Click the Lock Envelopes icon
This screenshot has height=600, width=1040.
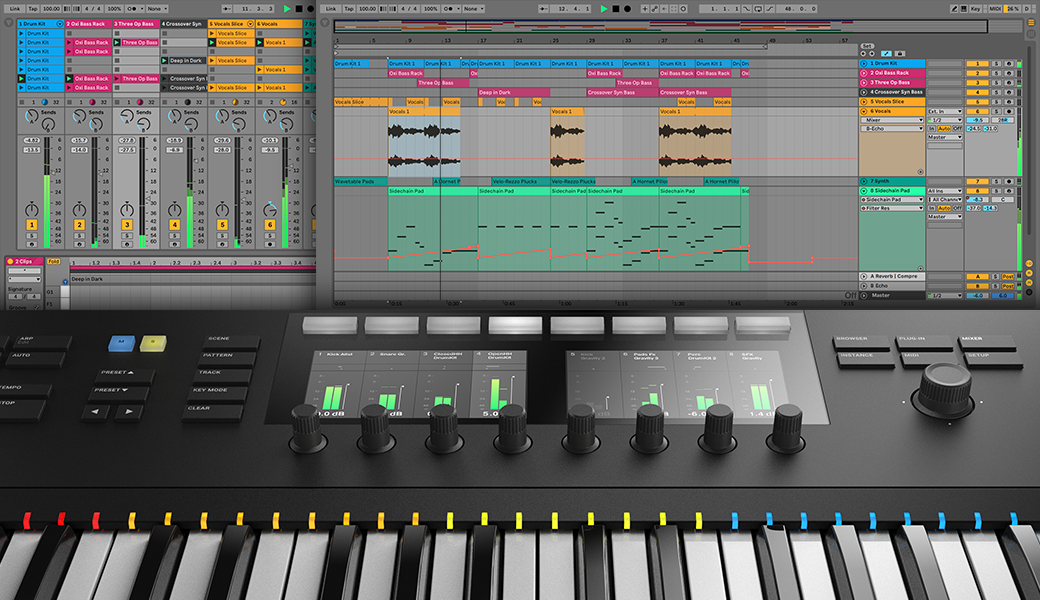[x=901, y=53]
